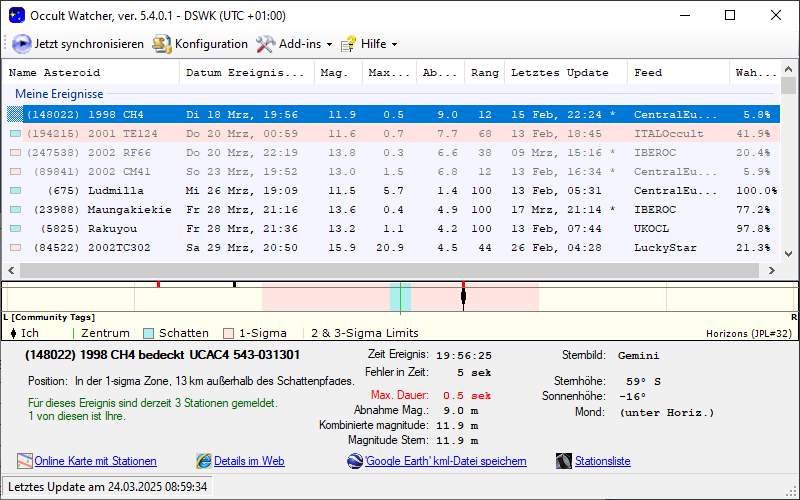Click the Internet Explorer icon beside Details im Web

(x=204, y=461)
